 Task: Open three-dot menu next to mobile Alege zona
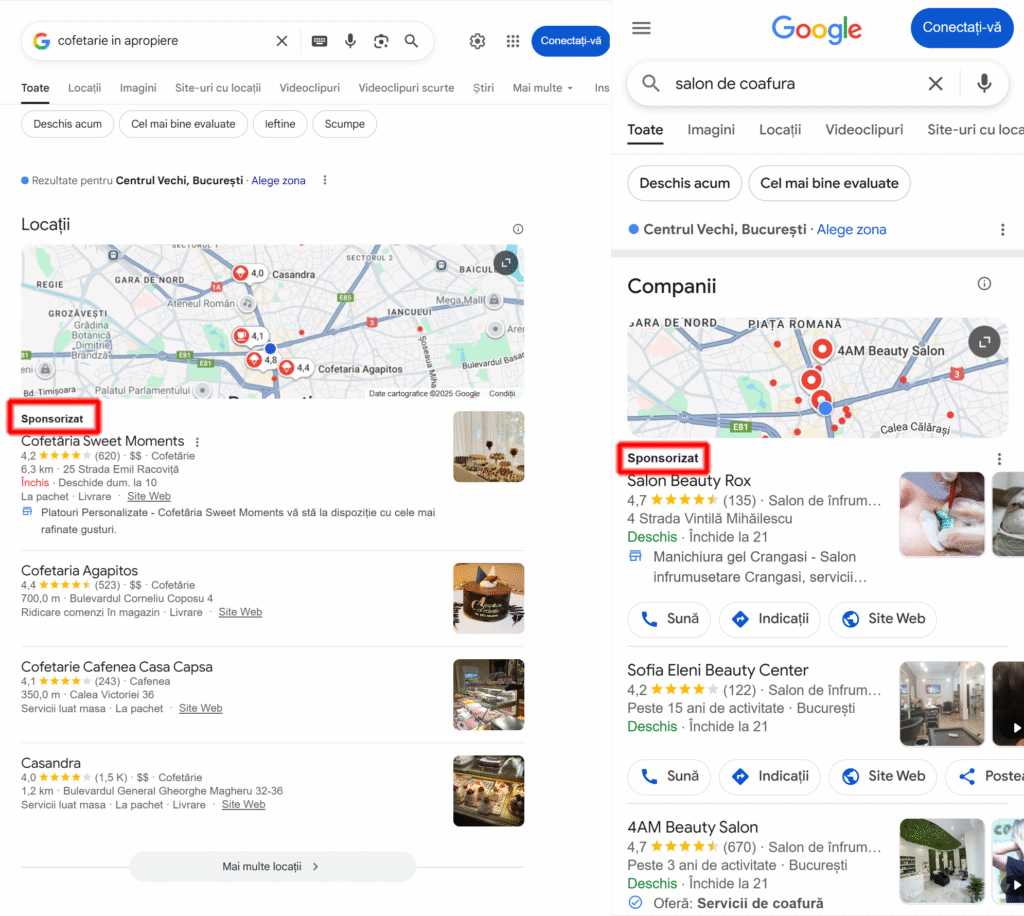click(x=1002, y=230)
